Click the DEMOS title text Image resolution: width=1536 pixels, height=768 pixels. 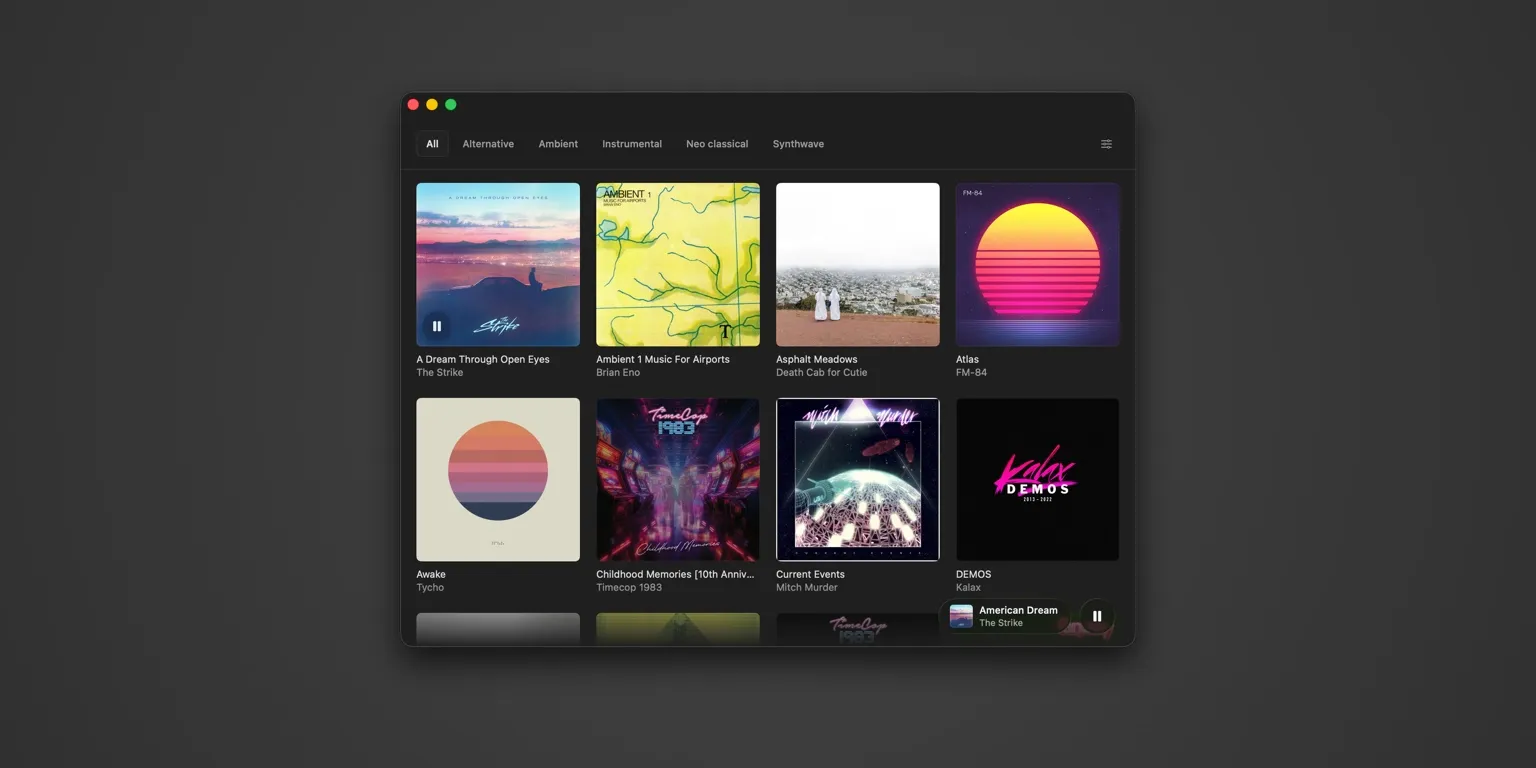tap(974, 574)
